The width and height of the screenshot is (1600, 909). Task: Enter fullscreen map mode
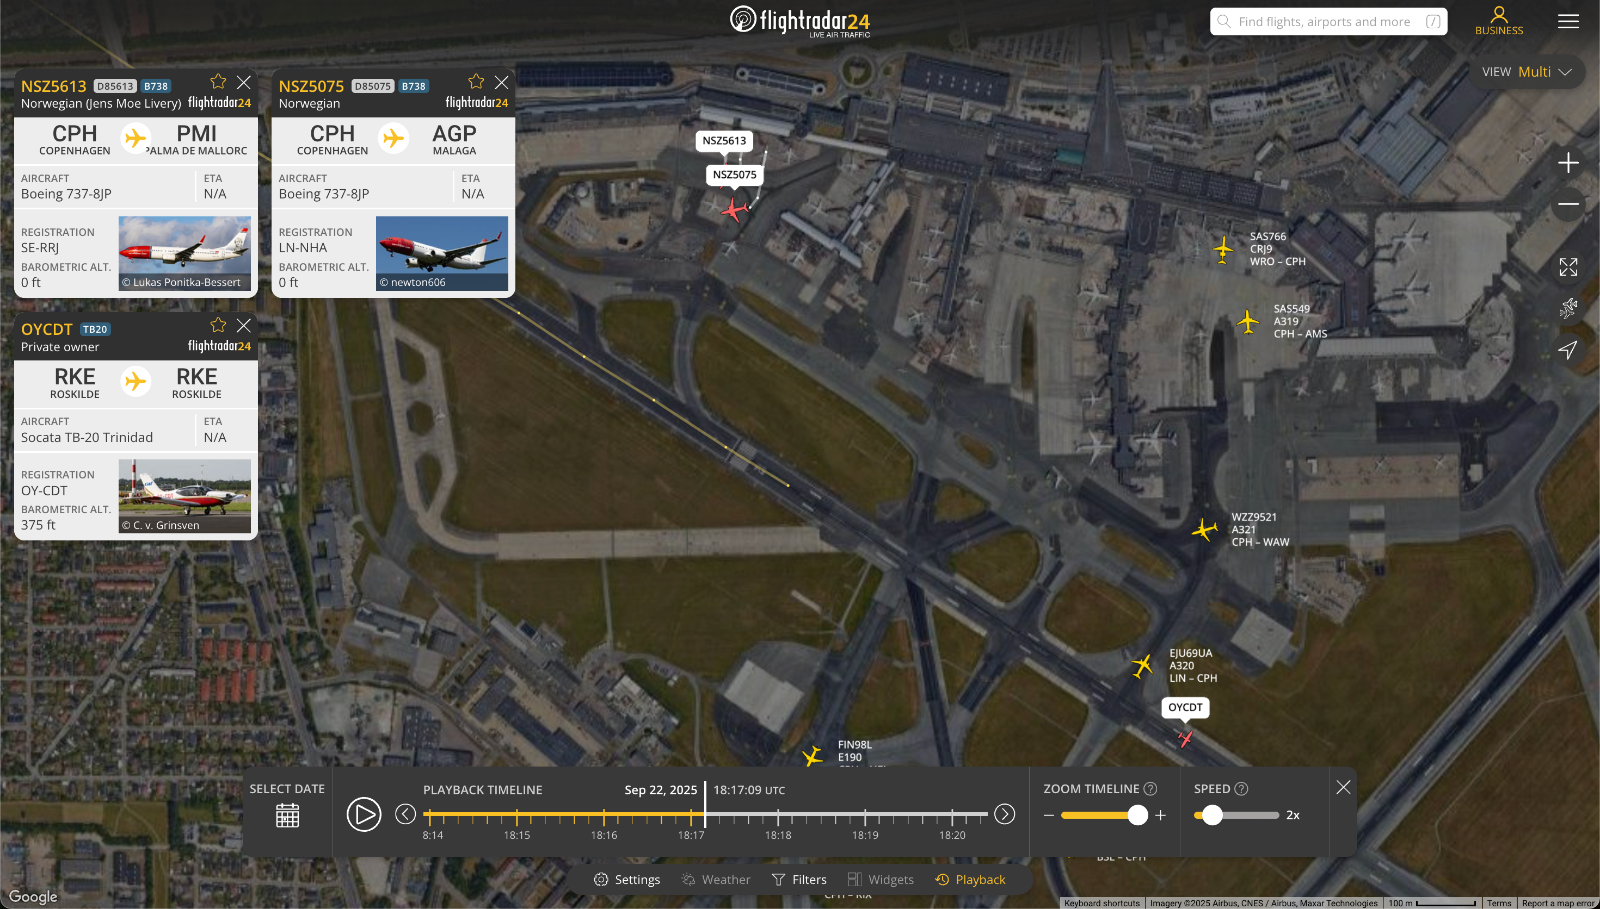1568,267
